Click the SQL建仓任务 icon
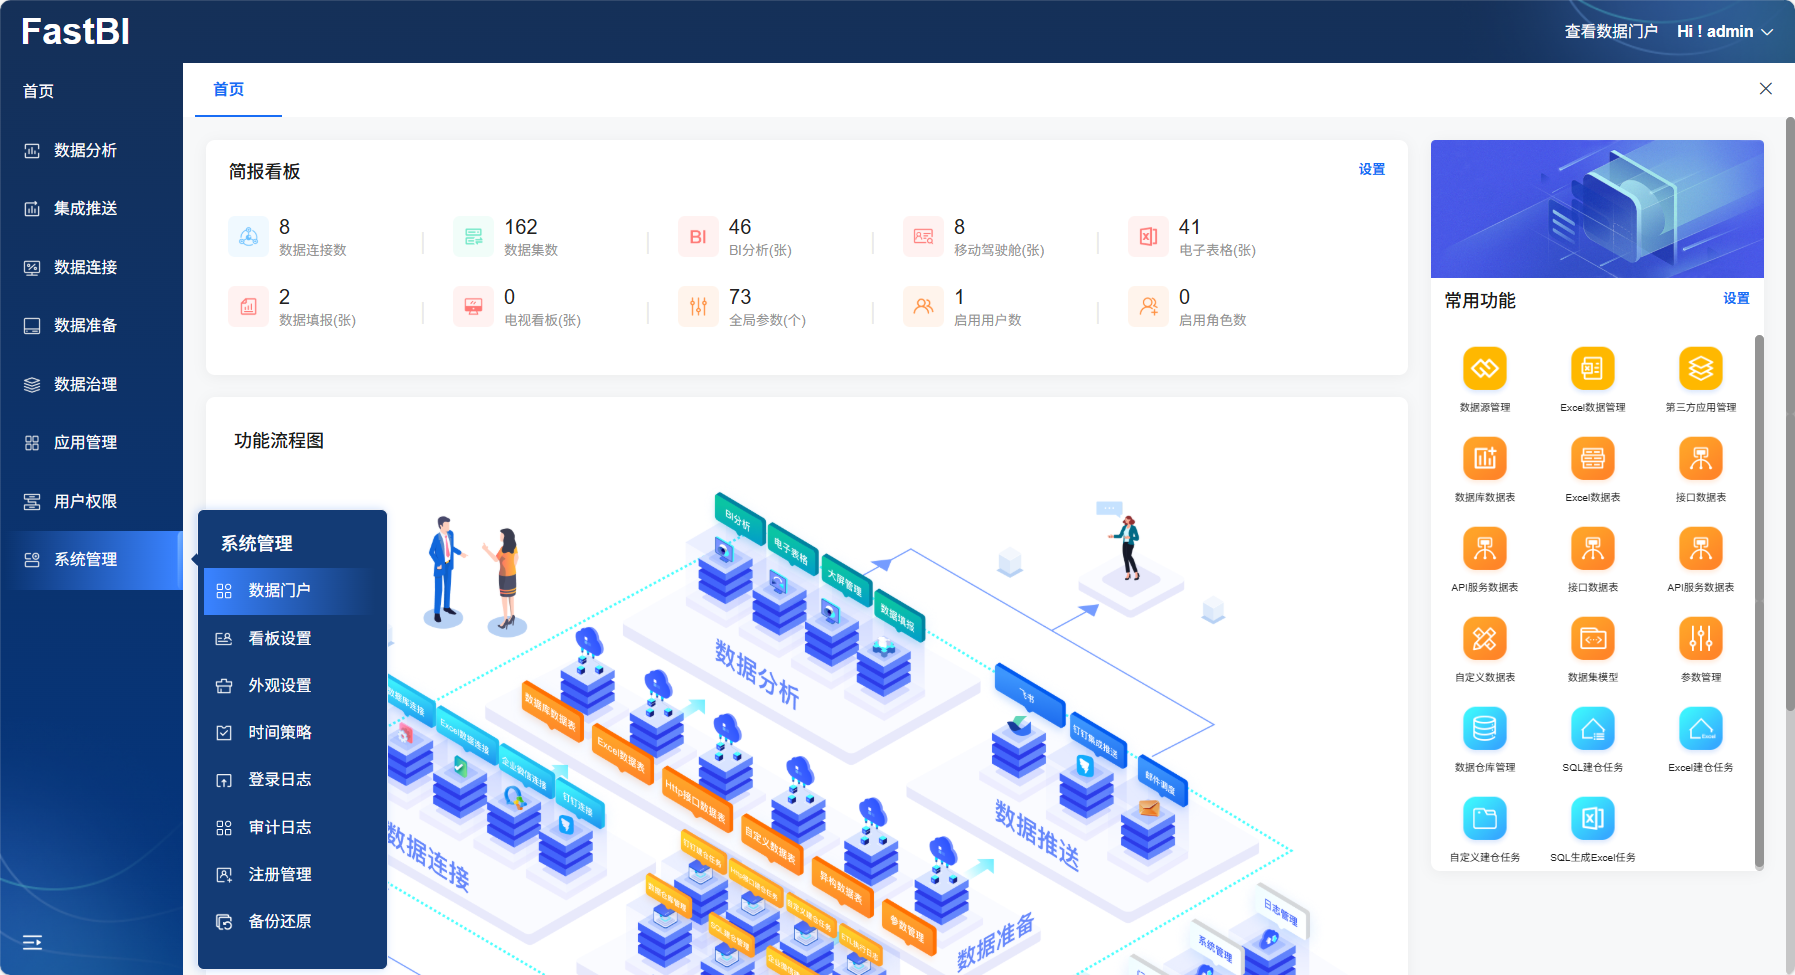 coord(1592,729)
